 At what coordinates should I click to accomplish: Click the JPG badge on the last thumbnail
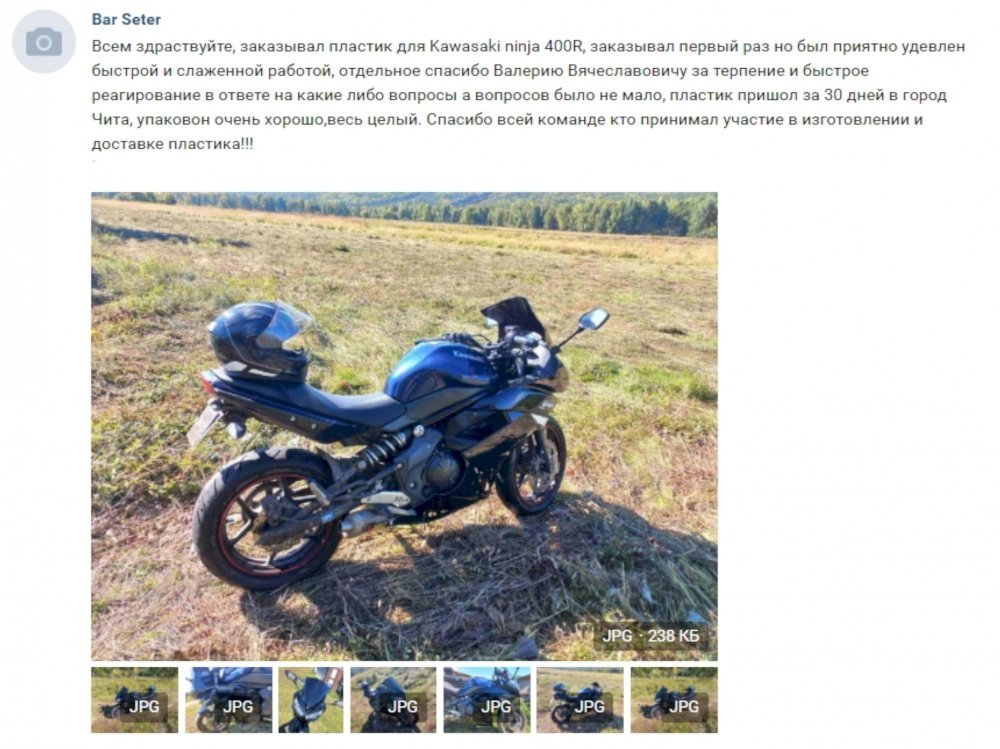(x=683, y=706)
